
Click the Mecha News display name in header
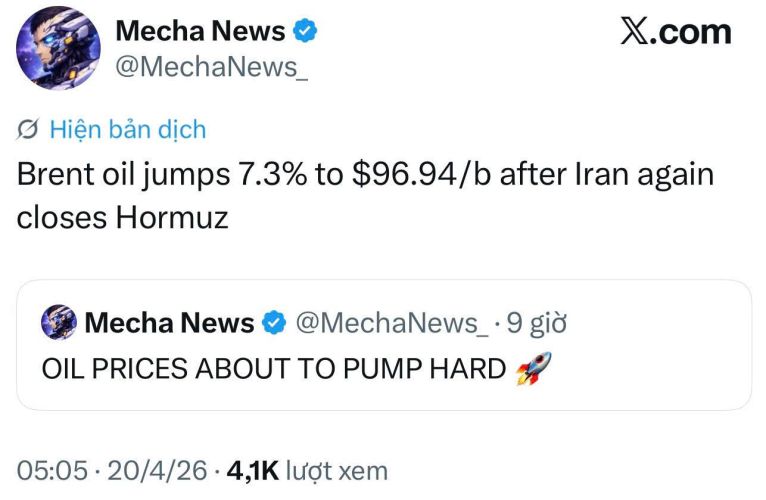(200, 31)
